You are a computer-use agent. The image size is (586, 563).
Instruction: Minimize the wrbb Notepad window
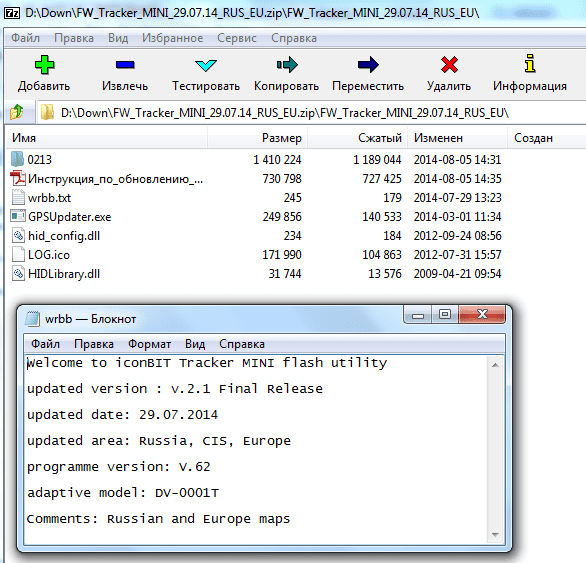click(x=418, y=315)
